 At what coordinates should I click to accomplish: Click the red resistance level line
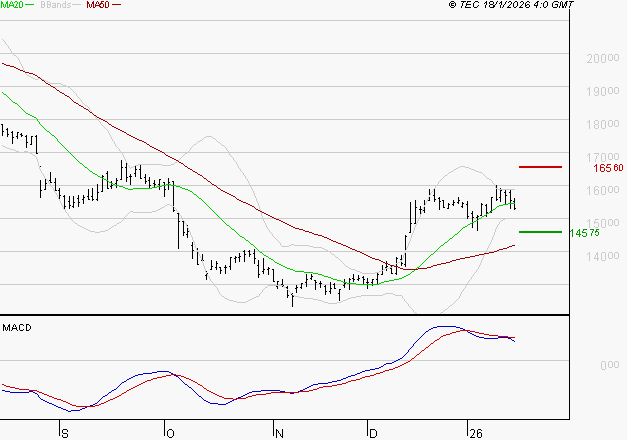point(540,167)
